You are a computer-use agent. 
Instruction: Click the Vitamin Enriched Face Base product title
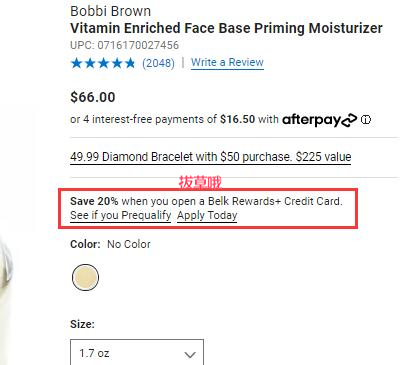pos(226,28)
